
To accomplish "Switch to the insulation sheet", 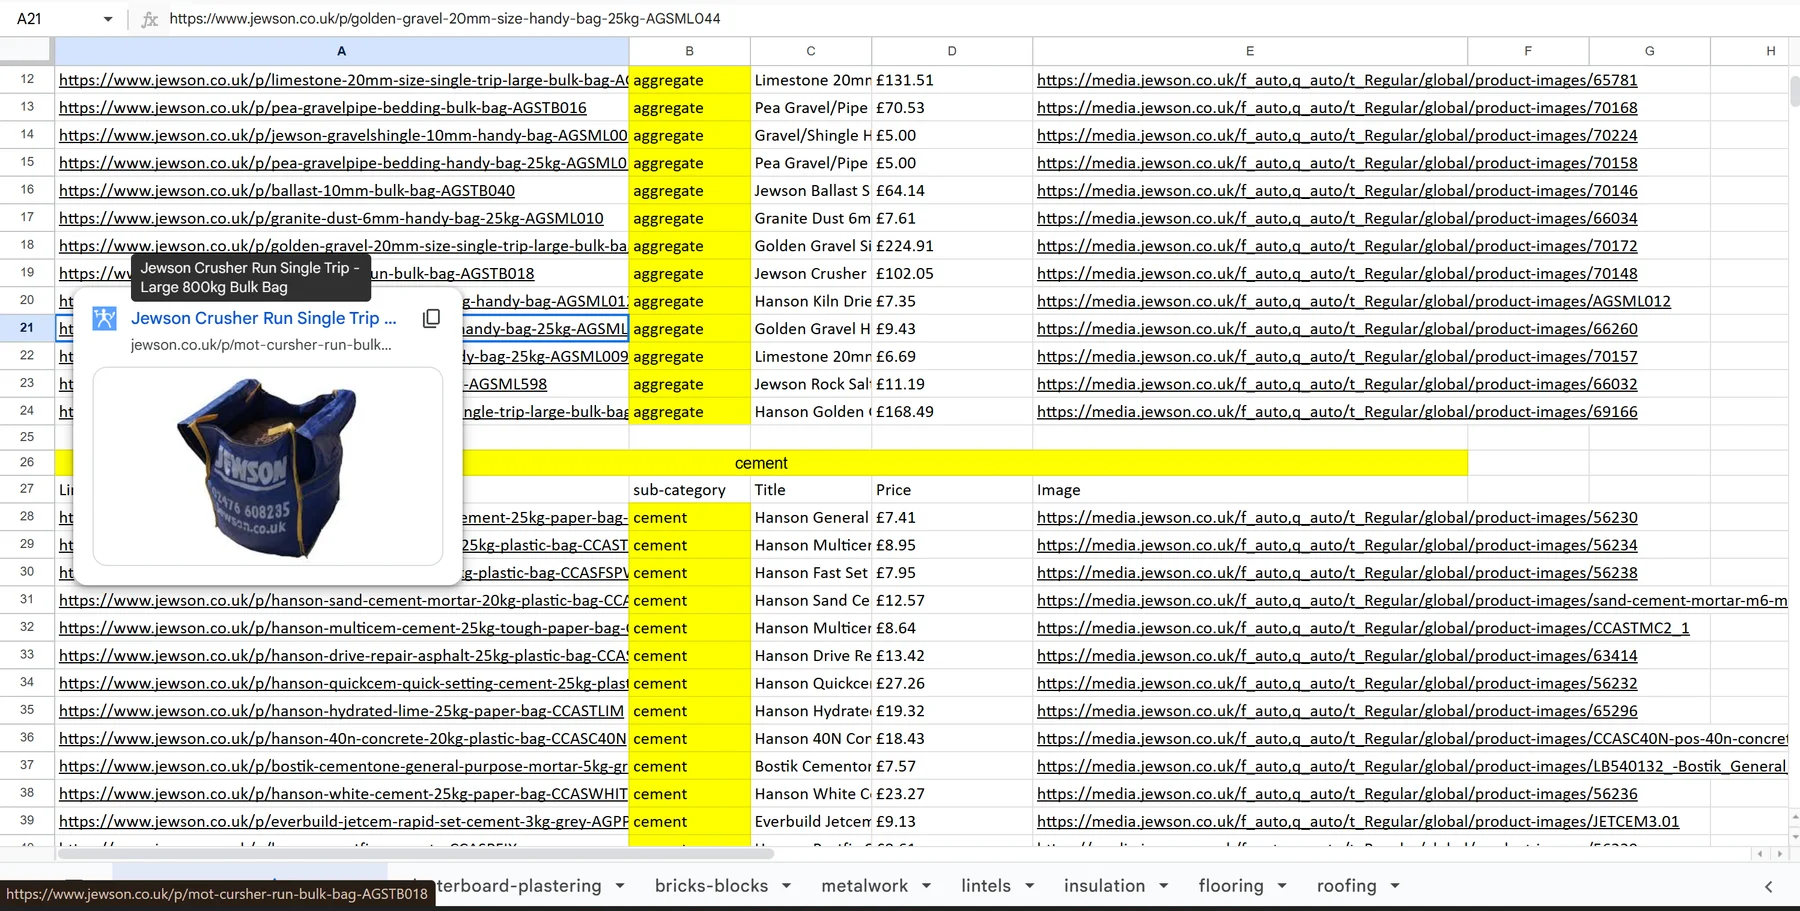I will click(1104, 886).
